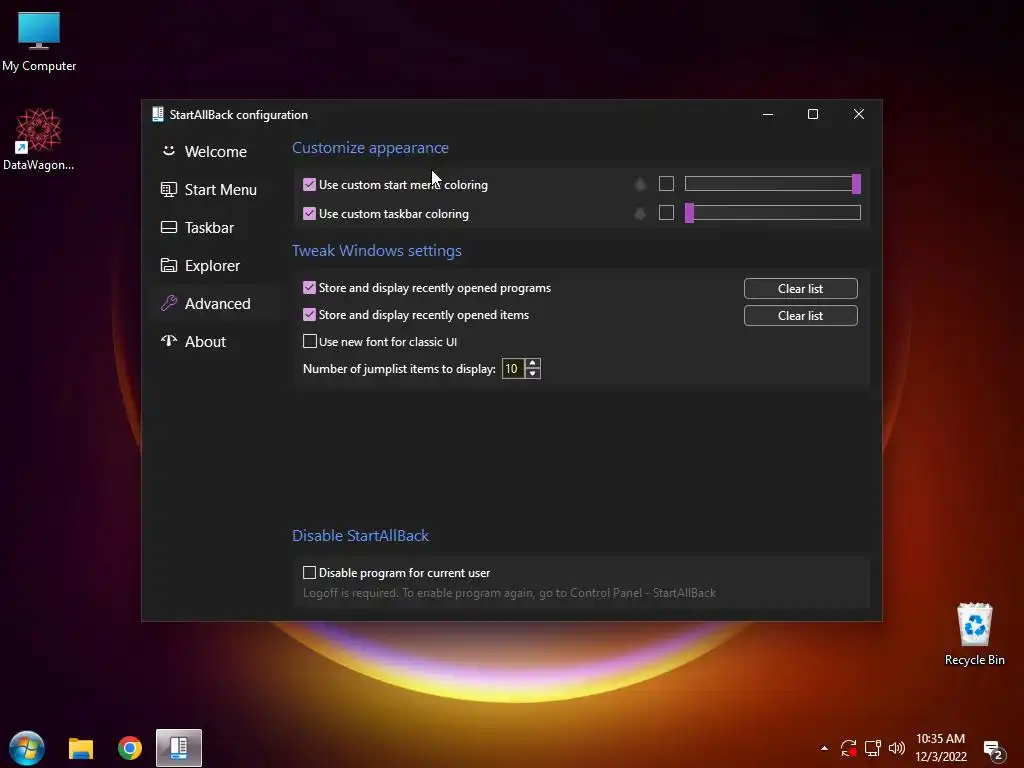Open the start menu color swatch
The image size is (1024, 768).
pos(666,184)
